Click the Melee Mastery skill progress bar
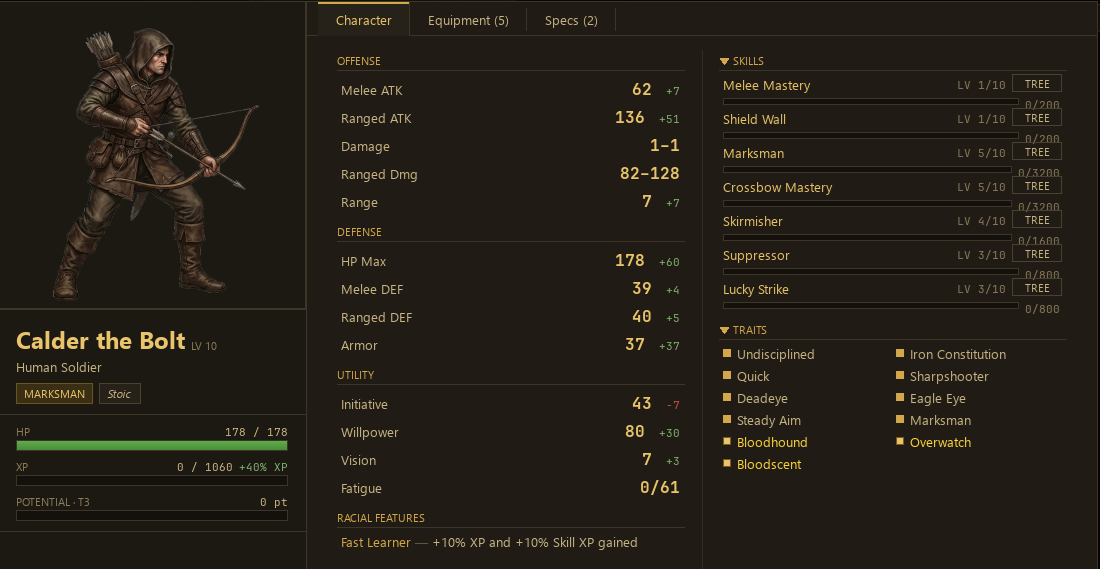Viewport: 1100px width, 569px height. 871,102
